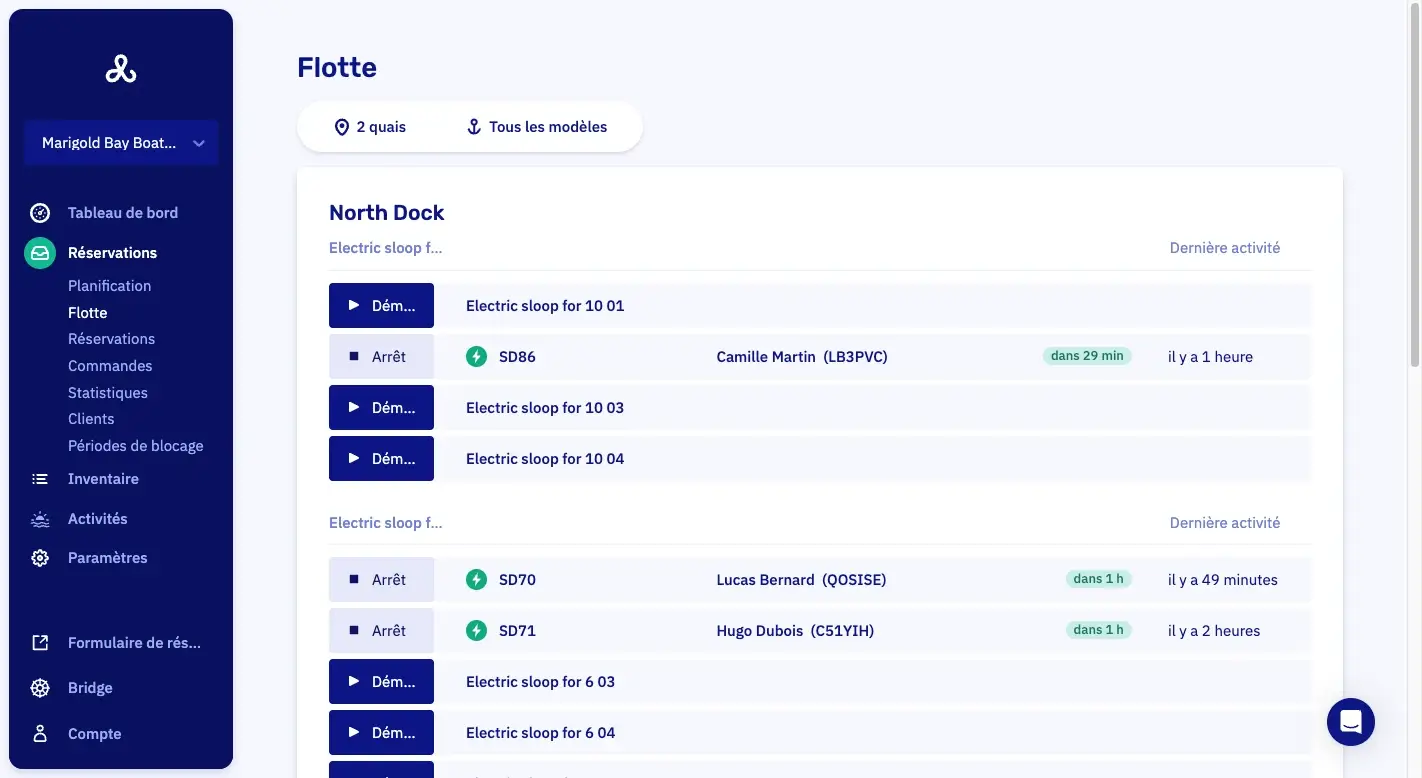Go to Planification submenu
Screen dimensions: 1422x778
[110, 286]
